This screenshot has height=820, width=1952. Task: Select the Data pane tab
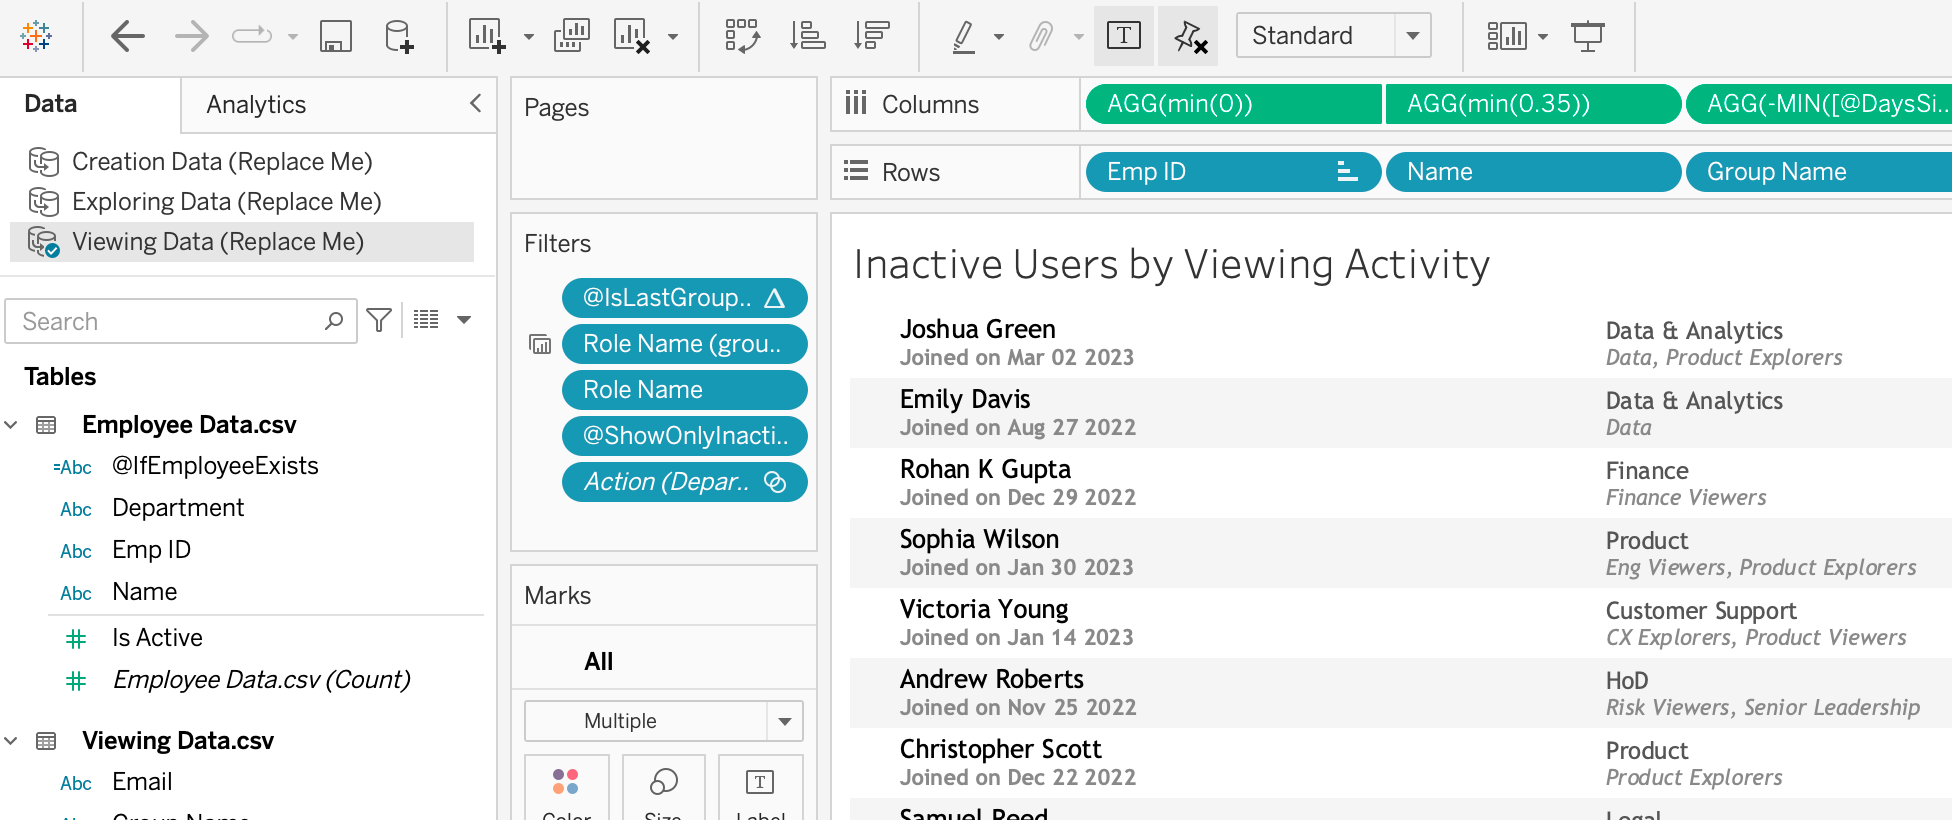[51, 104]
